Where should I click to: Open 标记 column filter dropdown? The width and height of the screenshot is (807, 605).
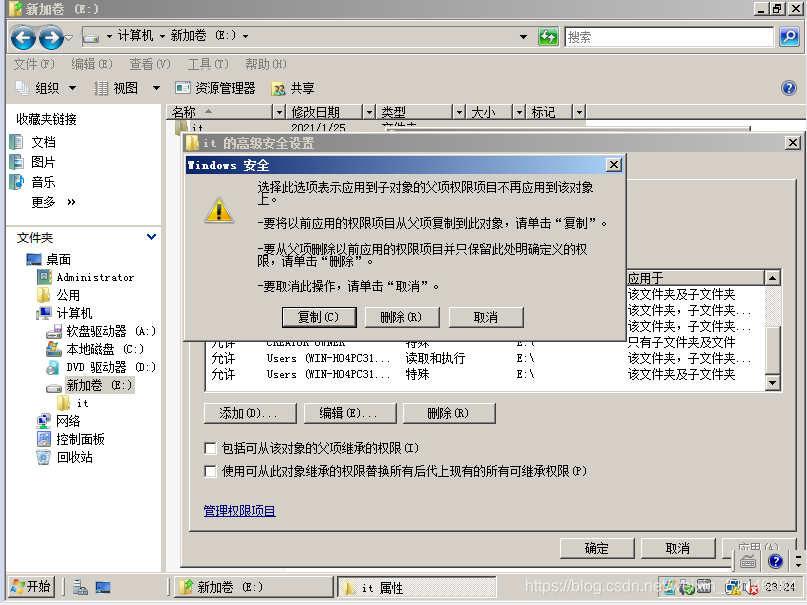click(x=580, y=112)
